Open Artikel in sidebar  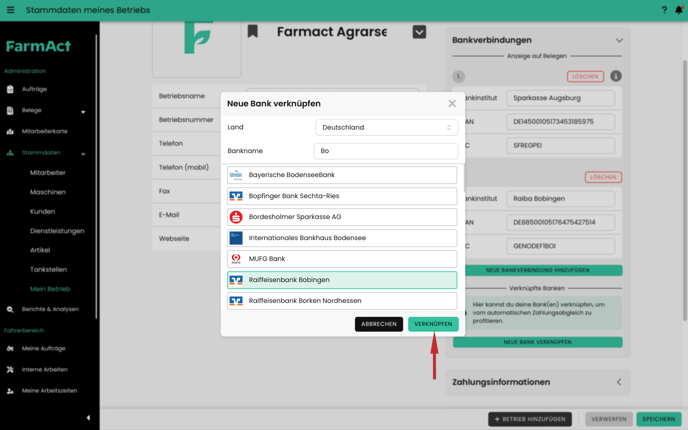[x=40, y=250]
